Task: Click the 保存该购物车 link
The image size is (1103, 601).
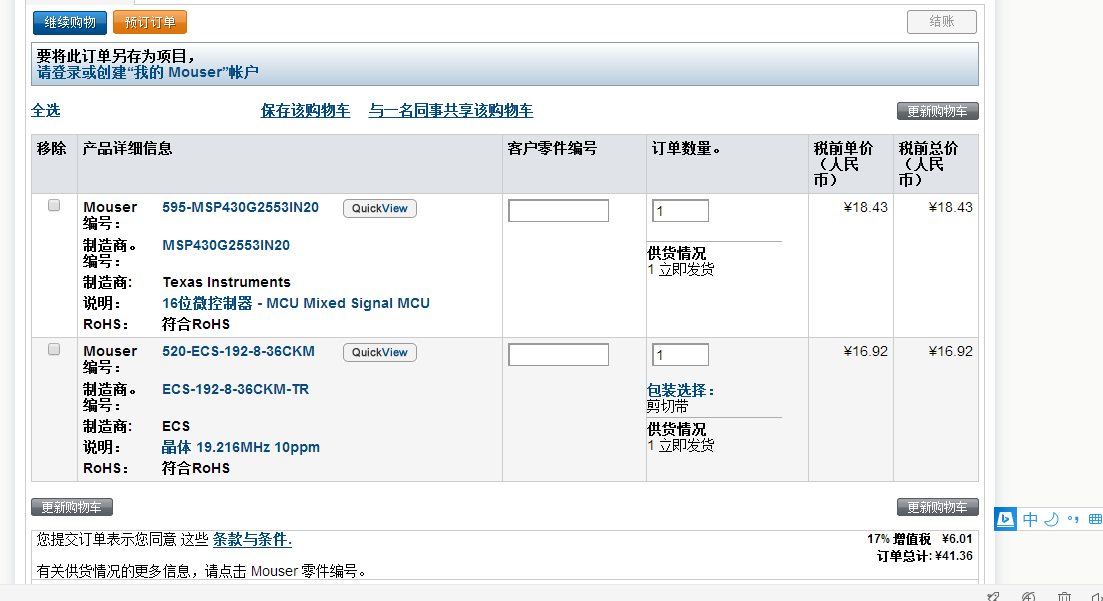Action: 305,110
